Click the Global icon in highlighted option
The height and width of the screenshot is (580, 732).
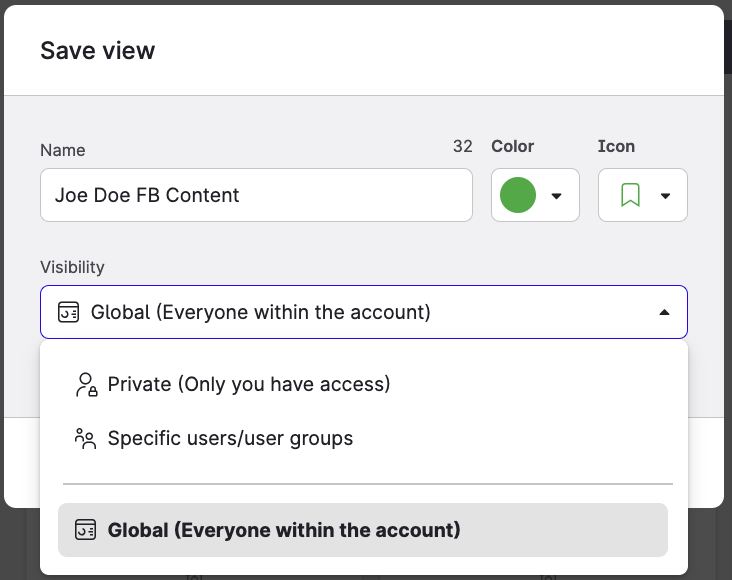tap(86, 530)
